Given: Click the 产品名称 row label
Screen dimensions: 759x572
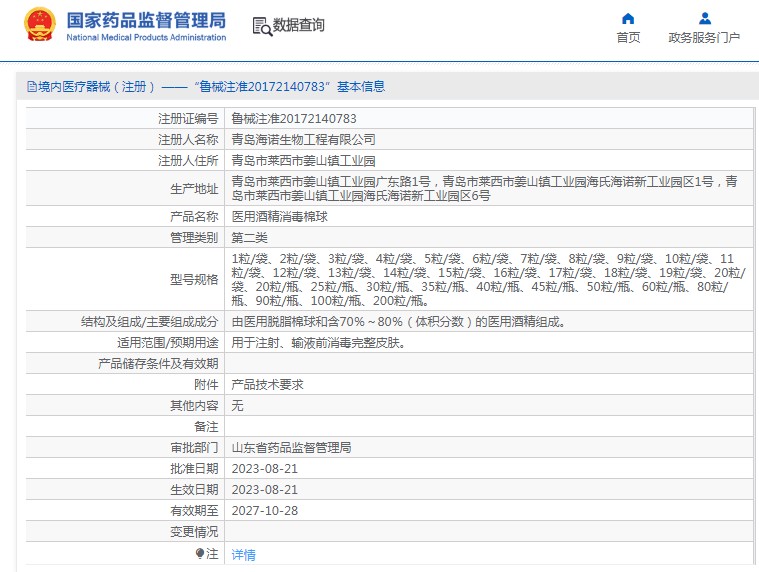Looking at the screenshot, I should coord(194,216).
